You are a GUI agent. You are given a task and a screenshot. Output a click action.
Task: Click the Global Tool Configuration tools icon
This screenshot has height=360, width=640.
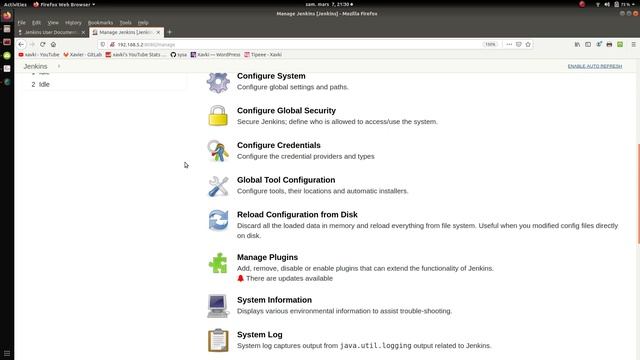218,186
